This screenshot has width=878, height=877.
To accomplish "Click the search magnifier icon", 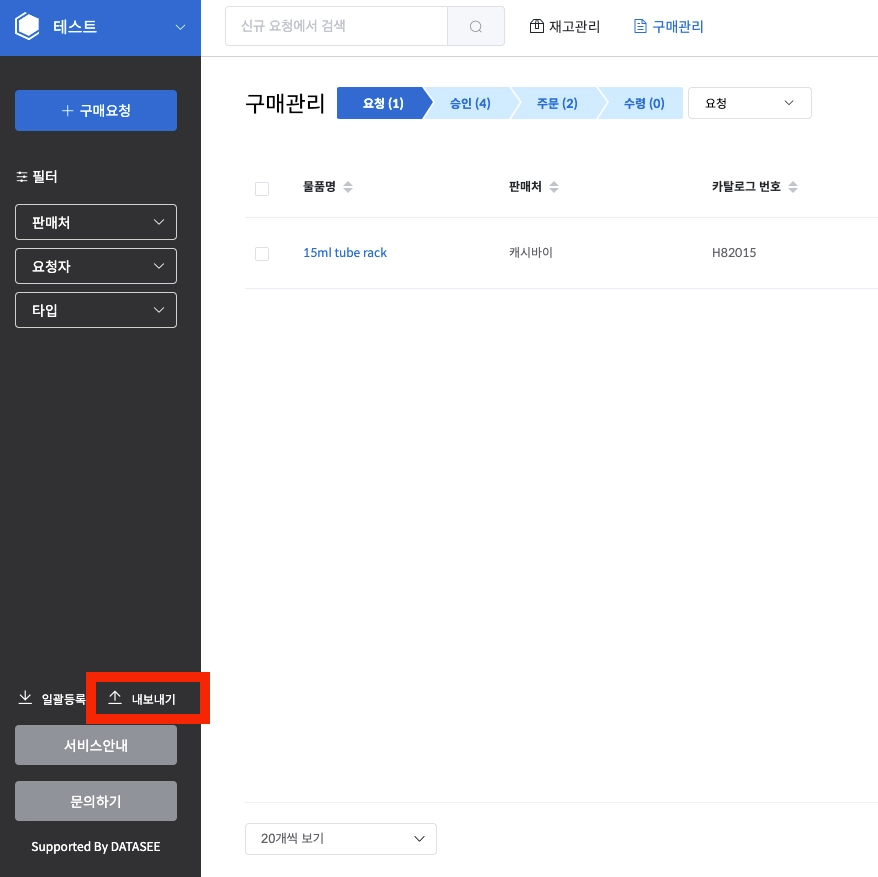I will pyautogui.click(x=476, y=26).
